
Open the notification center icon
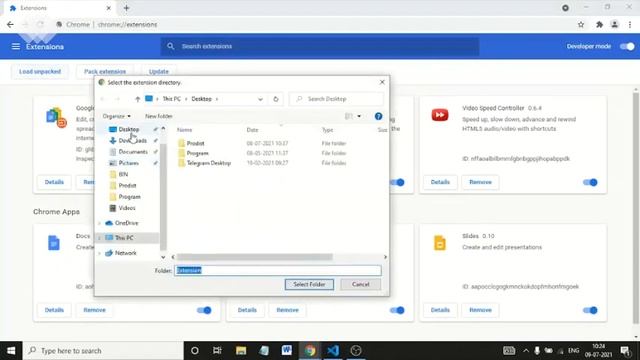click(625, 351)
